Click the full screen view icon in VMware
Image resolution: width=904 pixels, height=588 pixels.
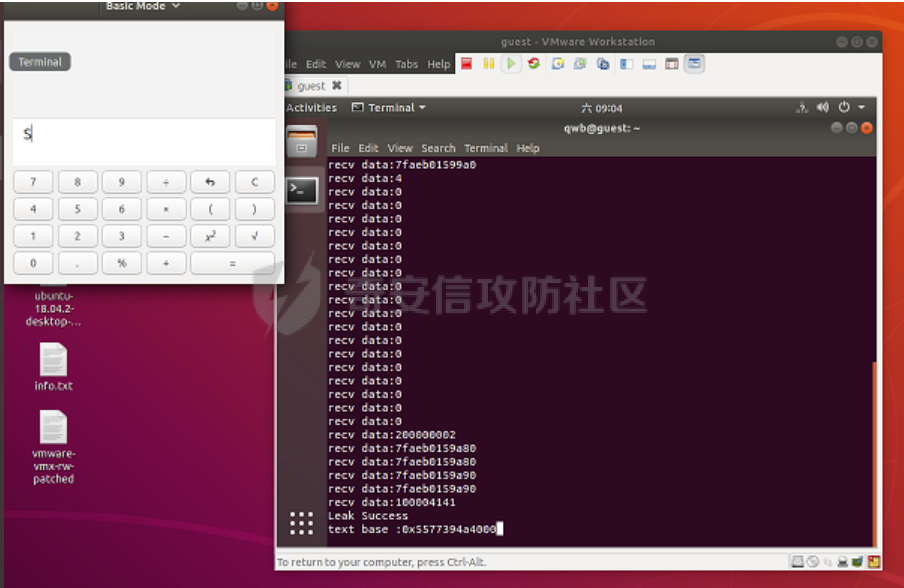point(672,64)
